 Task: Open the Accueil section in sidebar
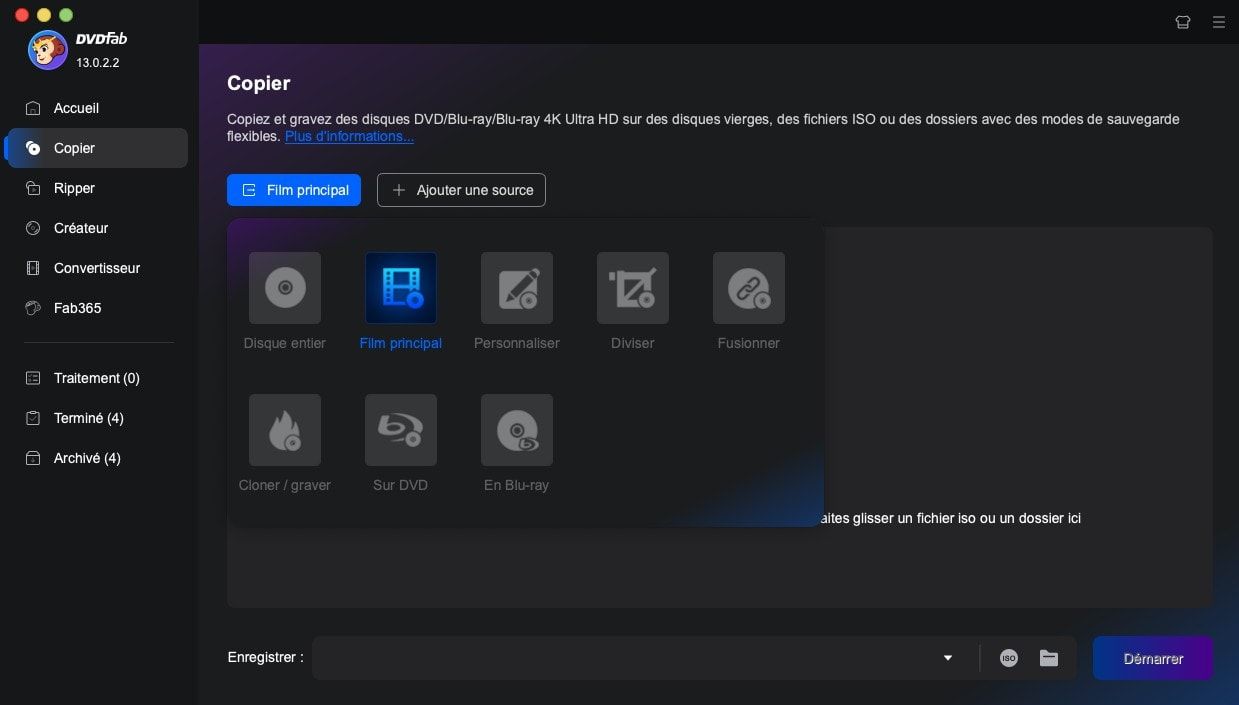97,108
